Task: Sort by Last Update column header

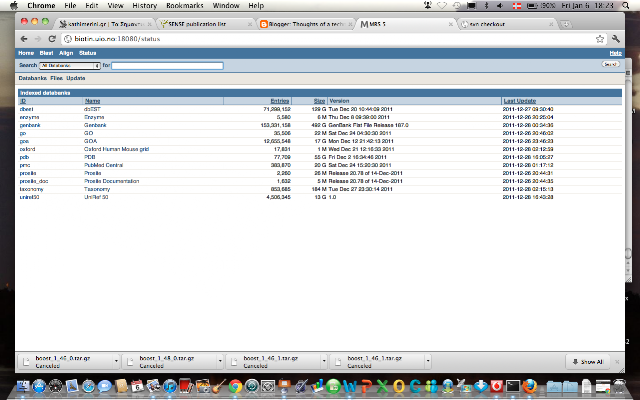Action: [x=519, y=101]
